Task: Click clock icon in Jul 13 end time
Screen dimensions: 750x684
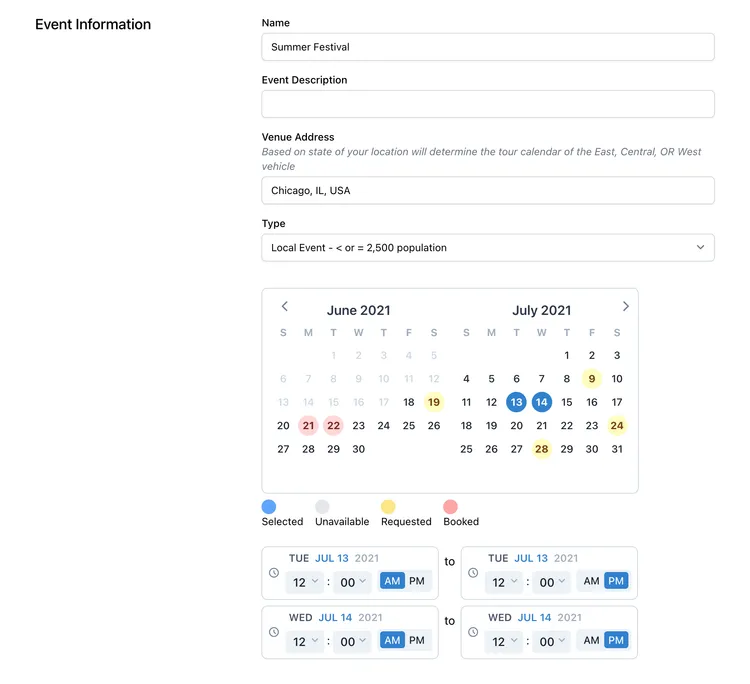Action: 473,573
